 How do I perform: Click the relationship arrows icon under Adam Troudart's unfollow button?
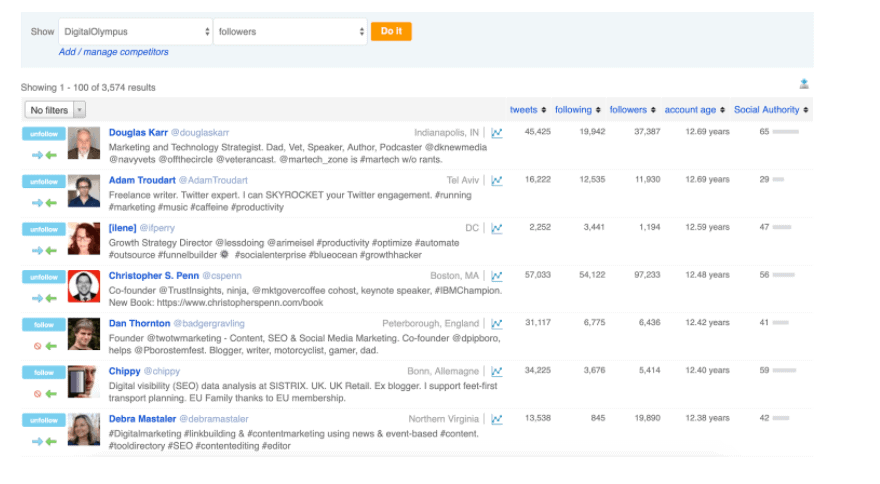tap(44, 203)
